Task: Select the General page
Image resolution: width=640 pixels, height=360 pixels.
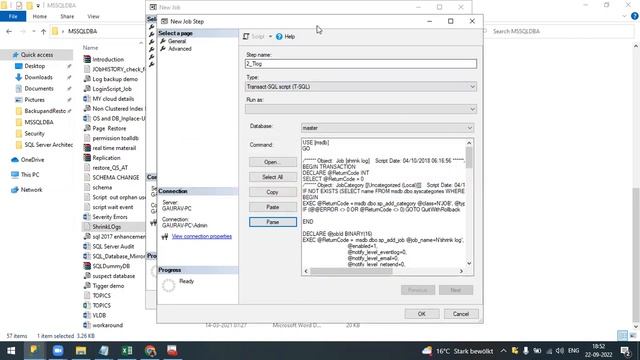Action: pos(177,41)
